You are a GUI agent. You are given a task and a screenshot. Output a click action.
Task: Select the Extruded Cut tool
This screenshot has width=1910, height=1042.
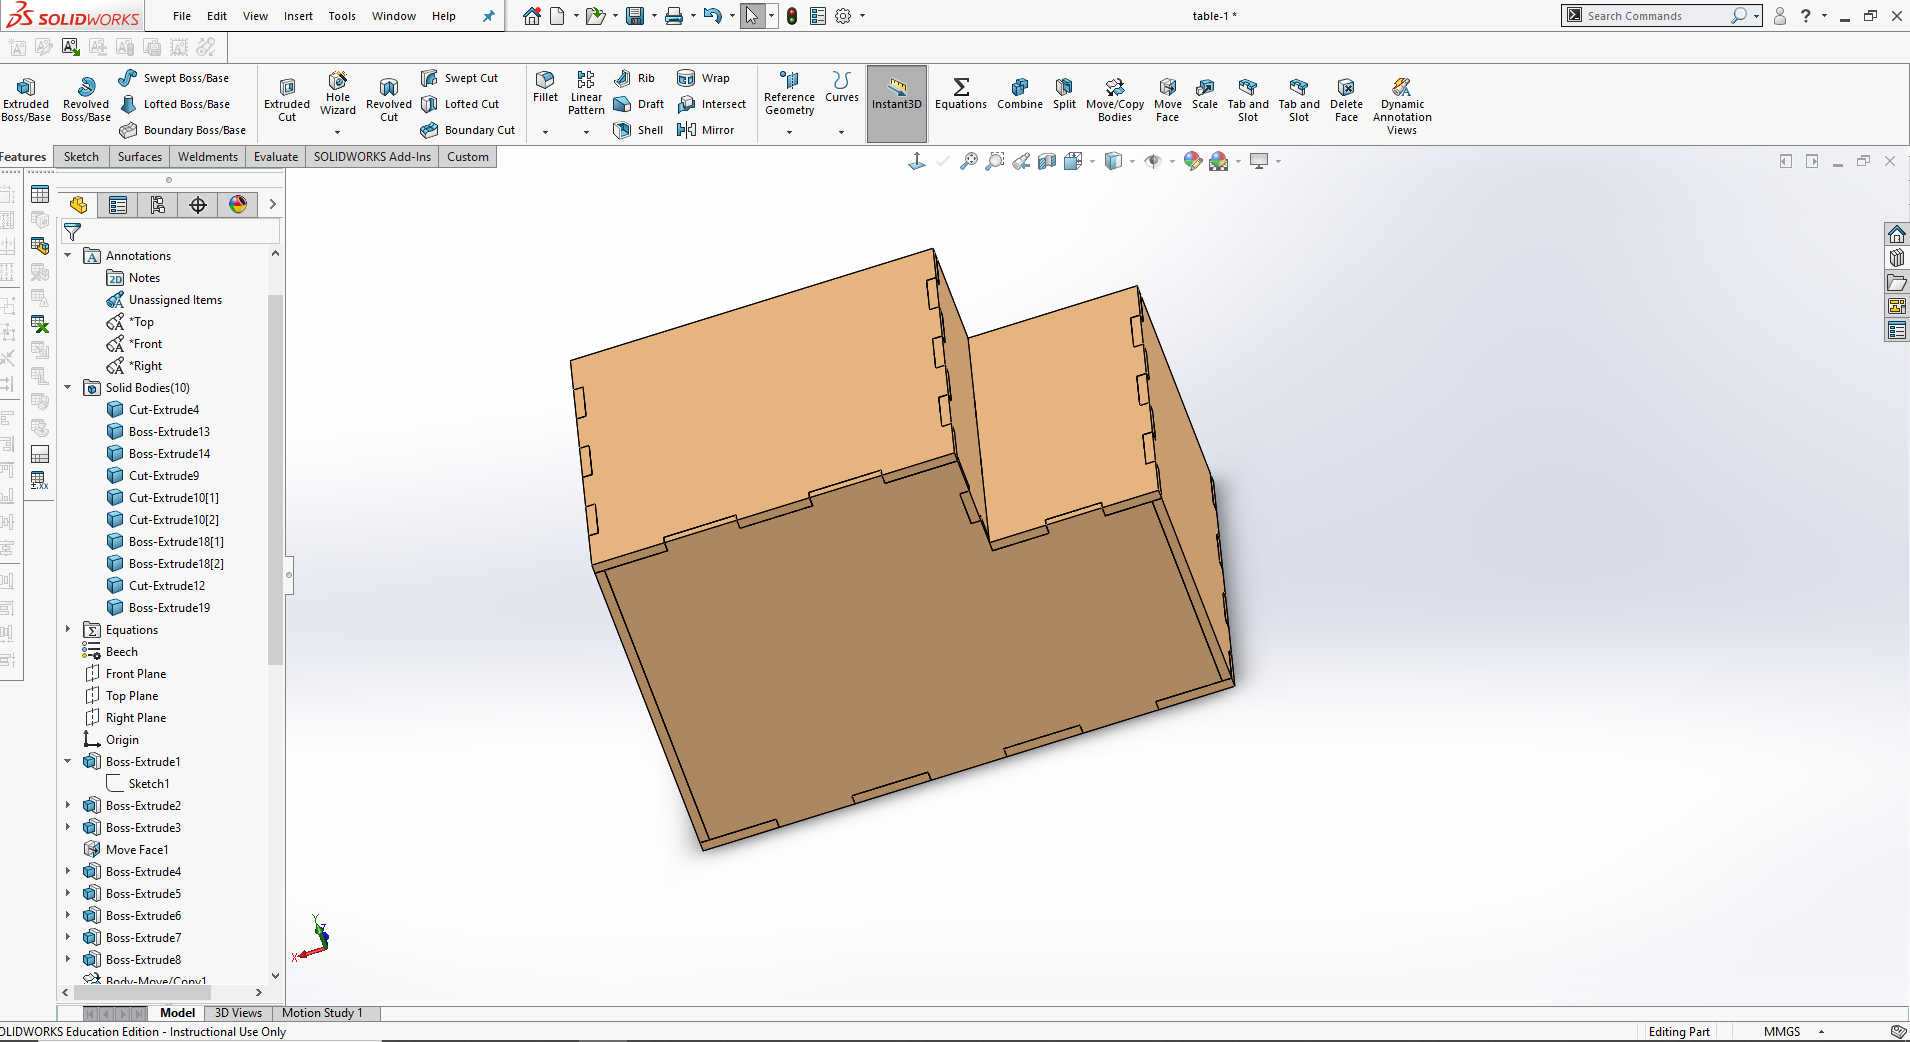point(287,99)
